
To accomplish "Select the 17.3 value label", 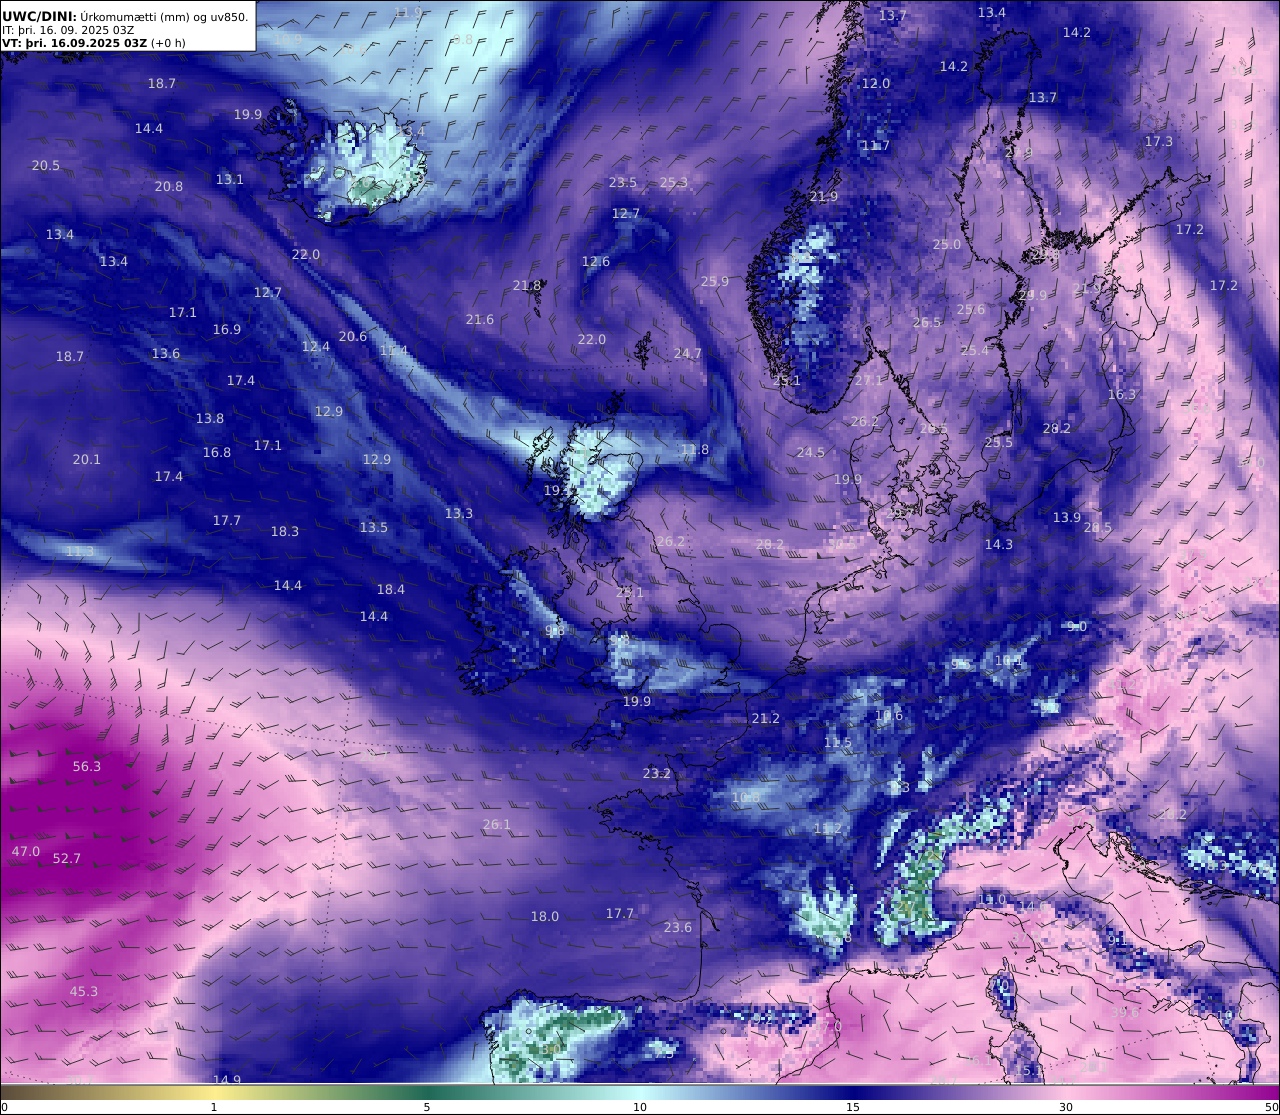I will (x=1159, y=142).
